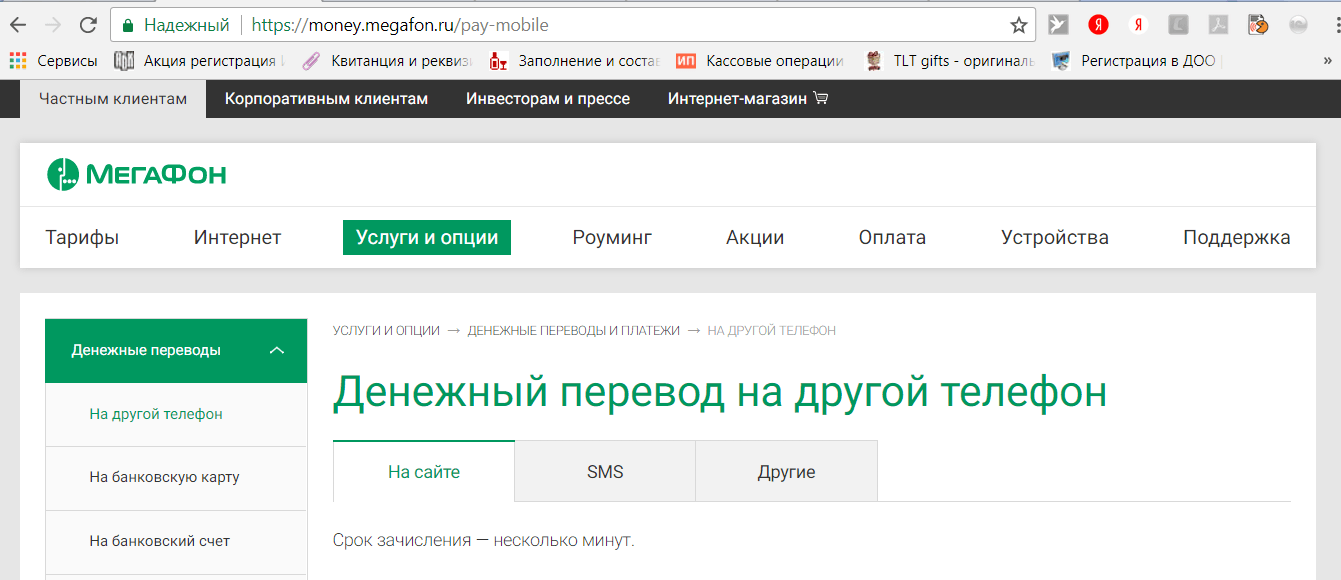Open the Услуги и опции menu
Screen dimensions: 1341x580
[x=427, y=238]
